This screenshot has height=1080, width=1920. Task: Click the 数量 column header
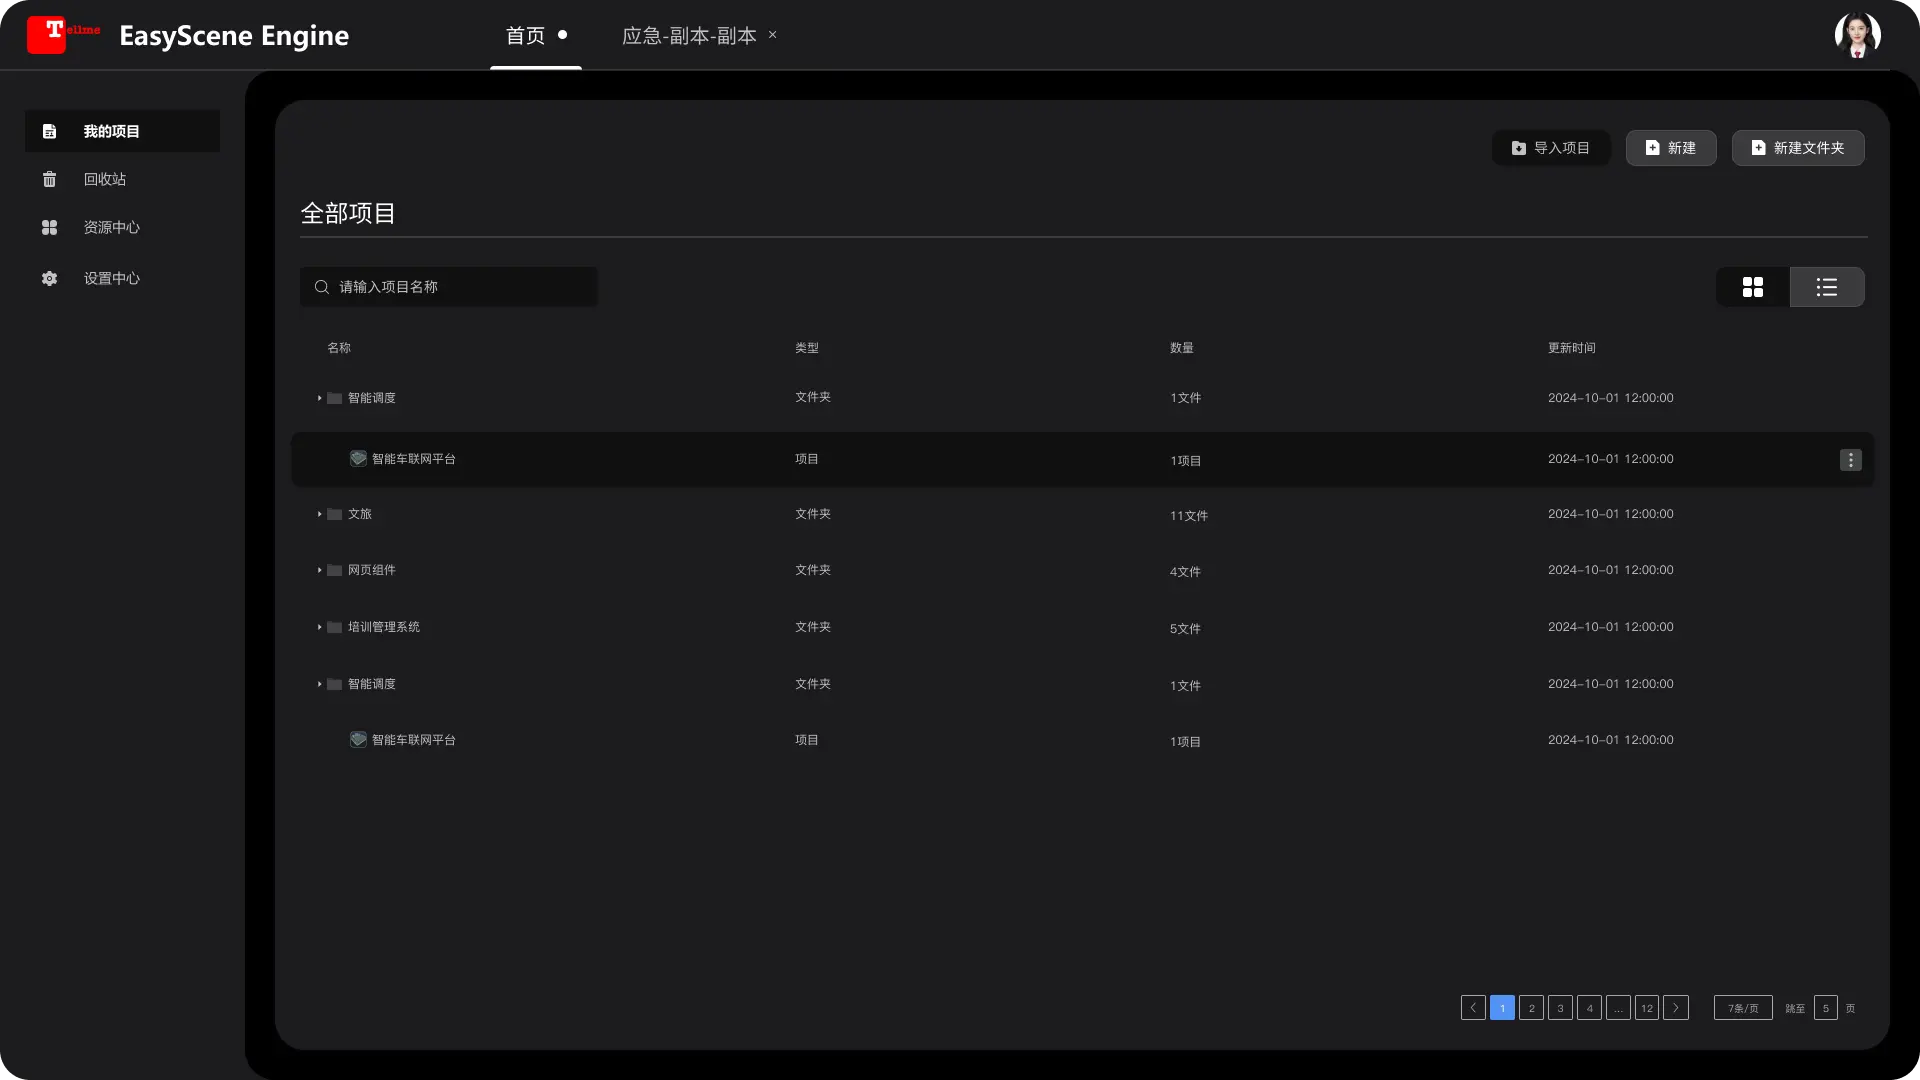point(1182,348)
